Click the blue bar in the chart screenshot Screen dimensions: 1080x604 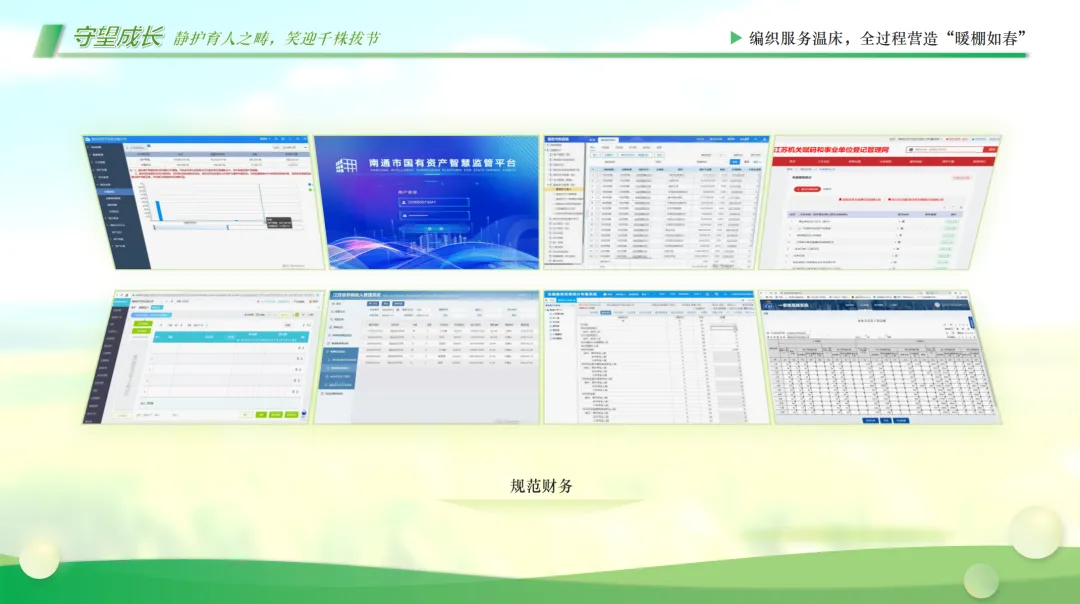pos(159,211)
